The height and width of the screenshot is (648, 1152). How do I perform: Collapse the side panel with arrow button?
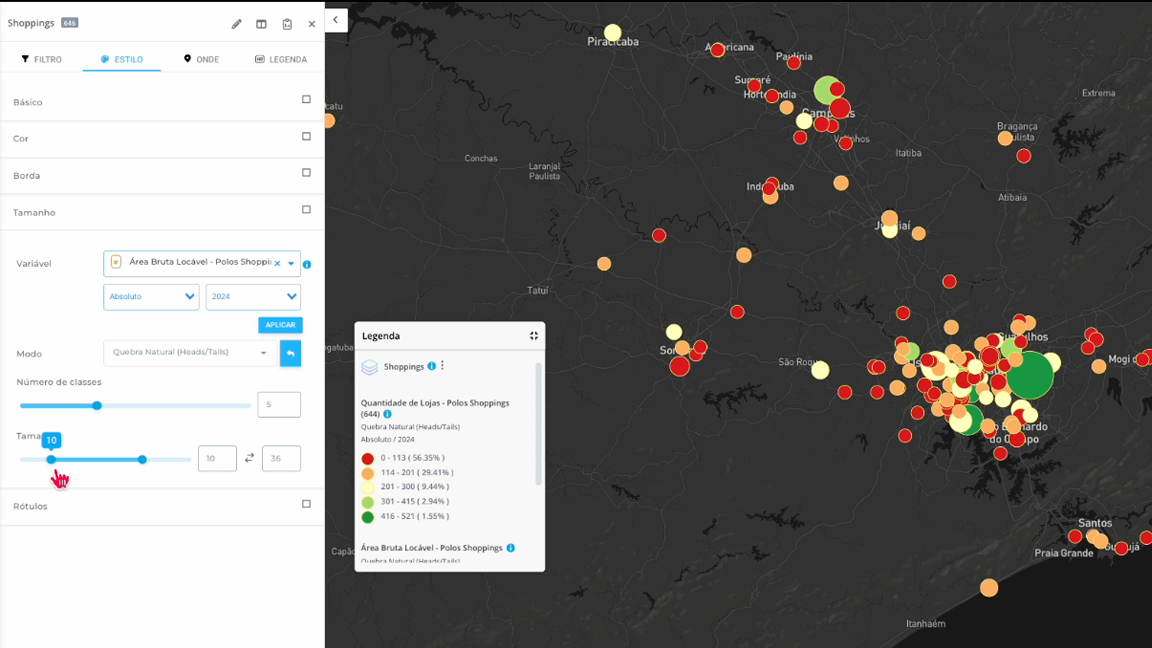pyautogui.click(x=336, y=20)
